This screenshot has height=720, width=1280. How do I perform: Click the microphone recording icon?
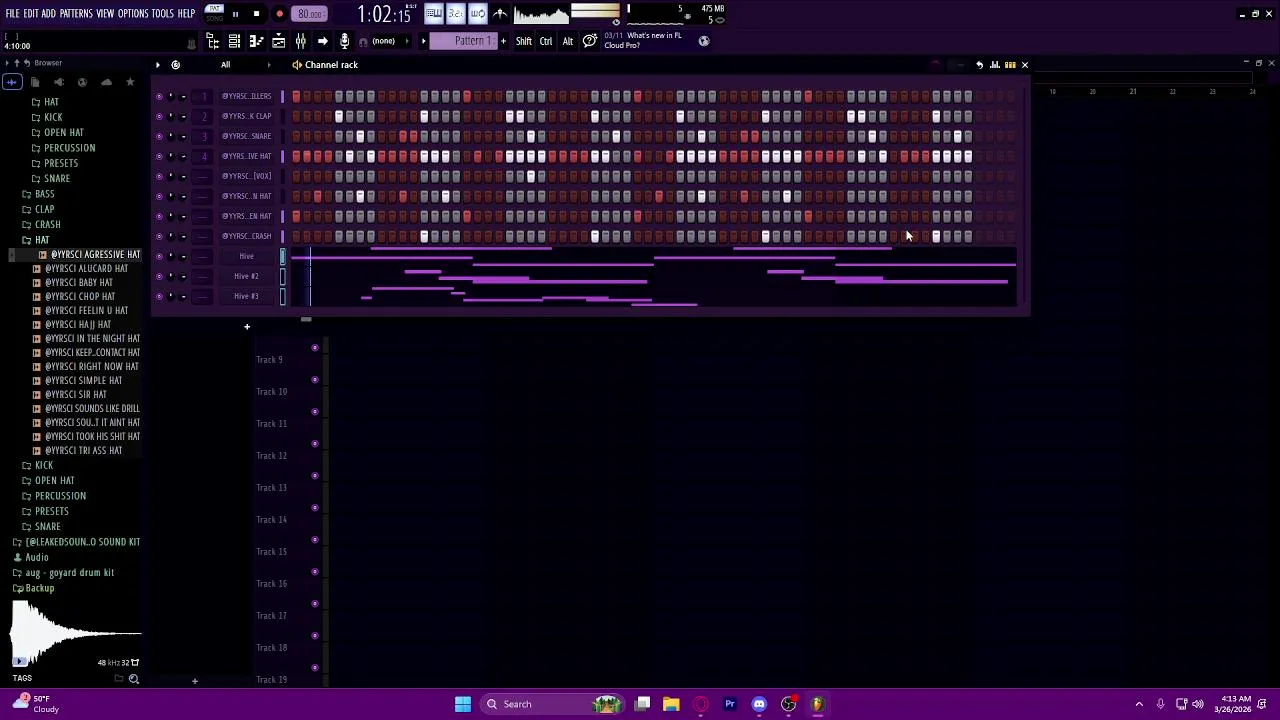point(344,41)
